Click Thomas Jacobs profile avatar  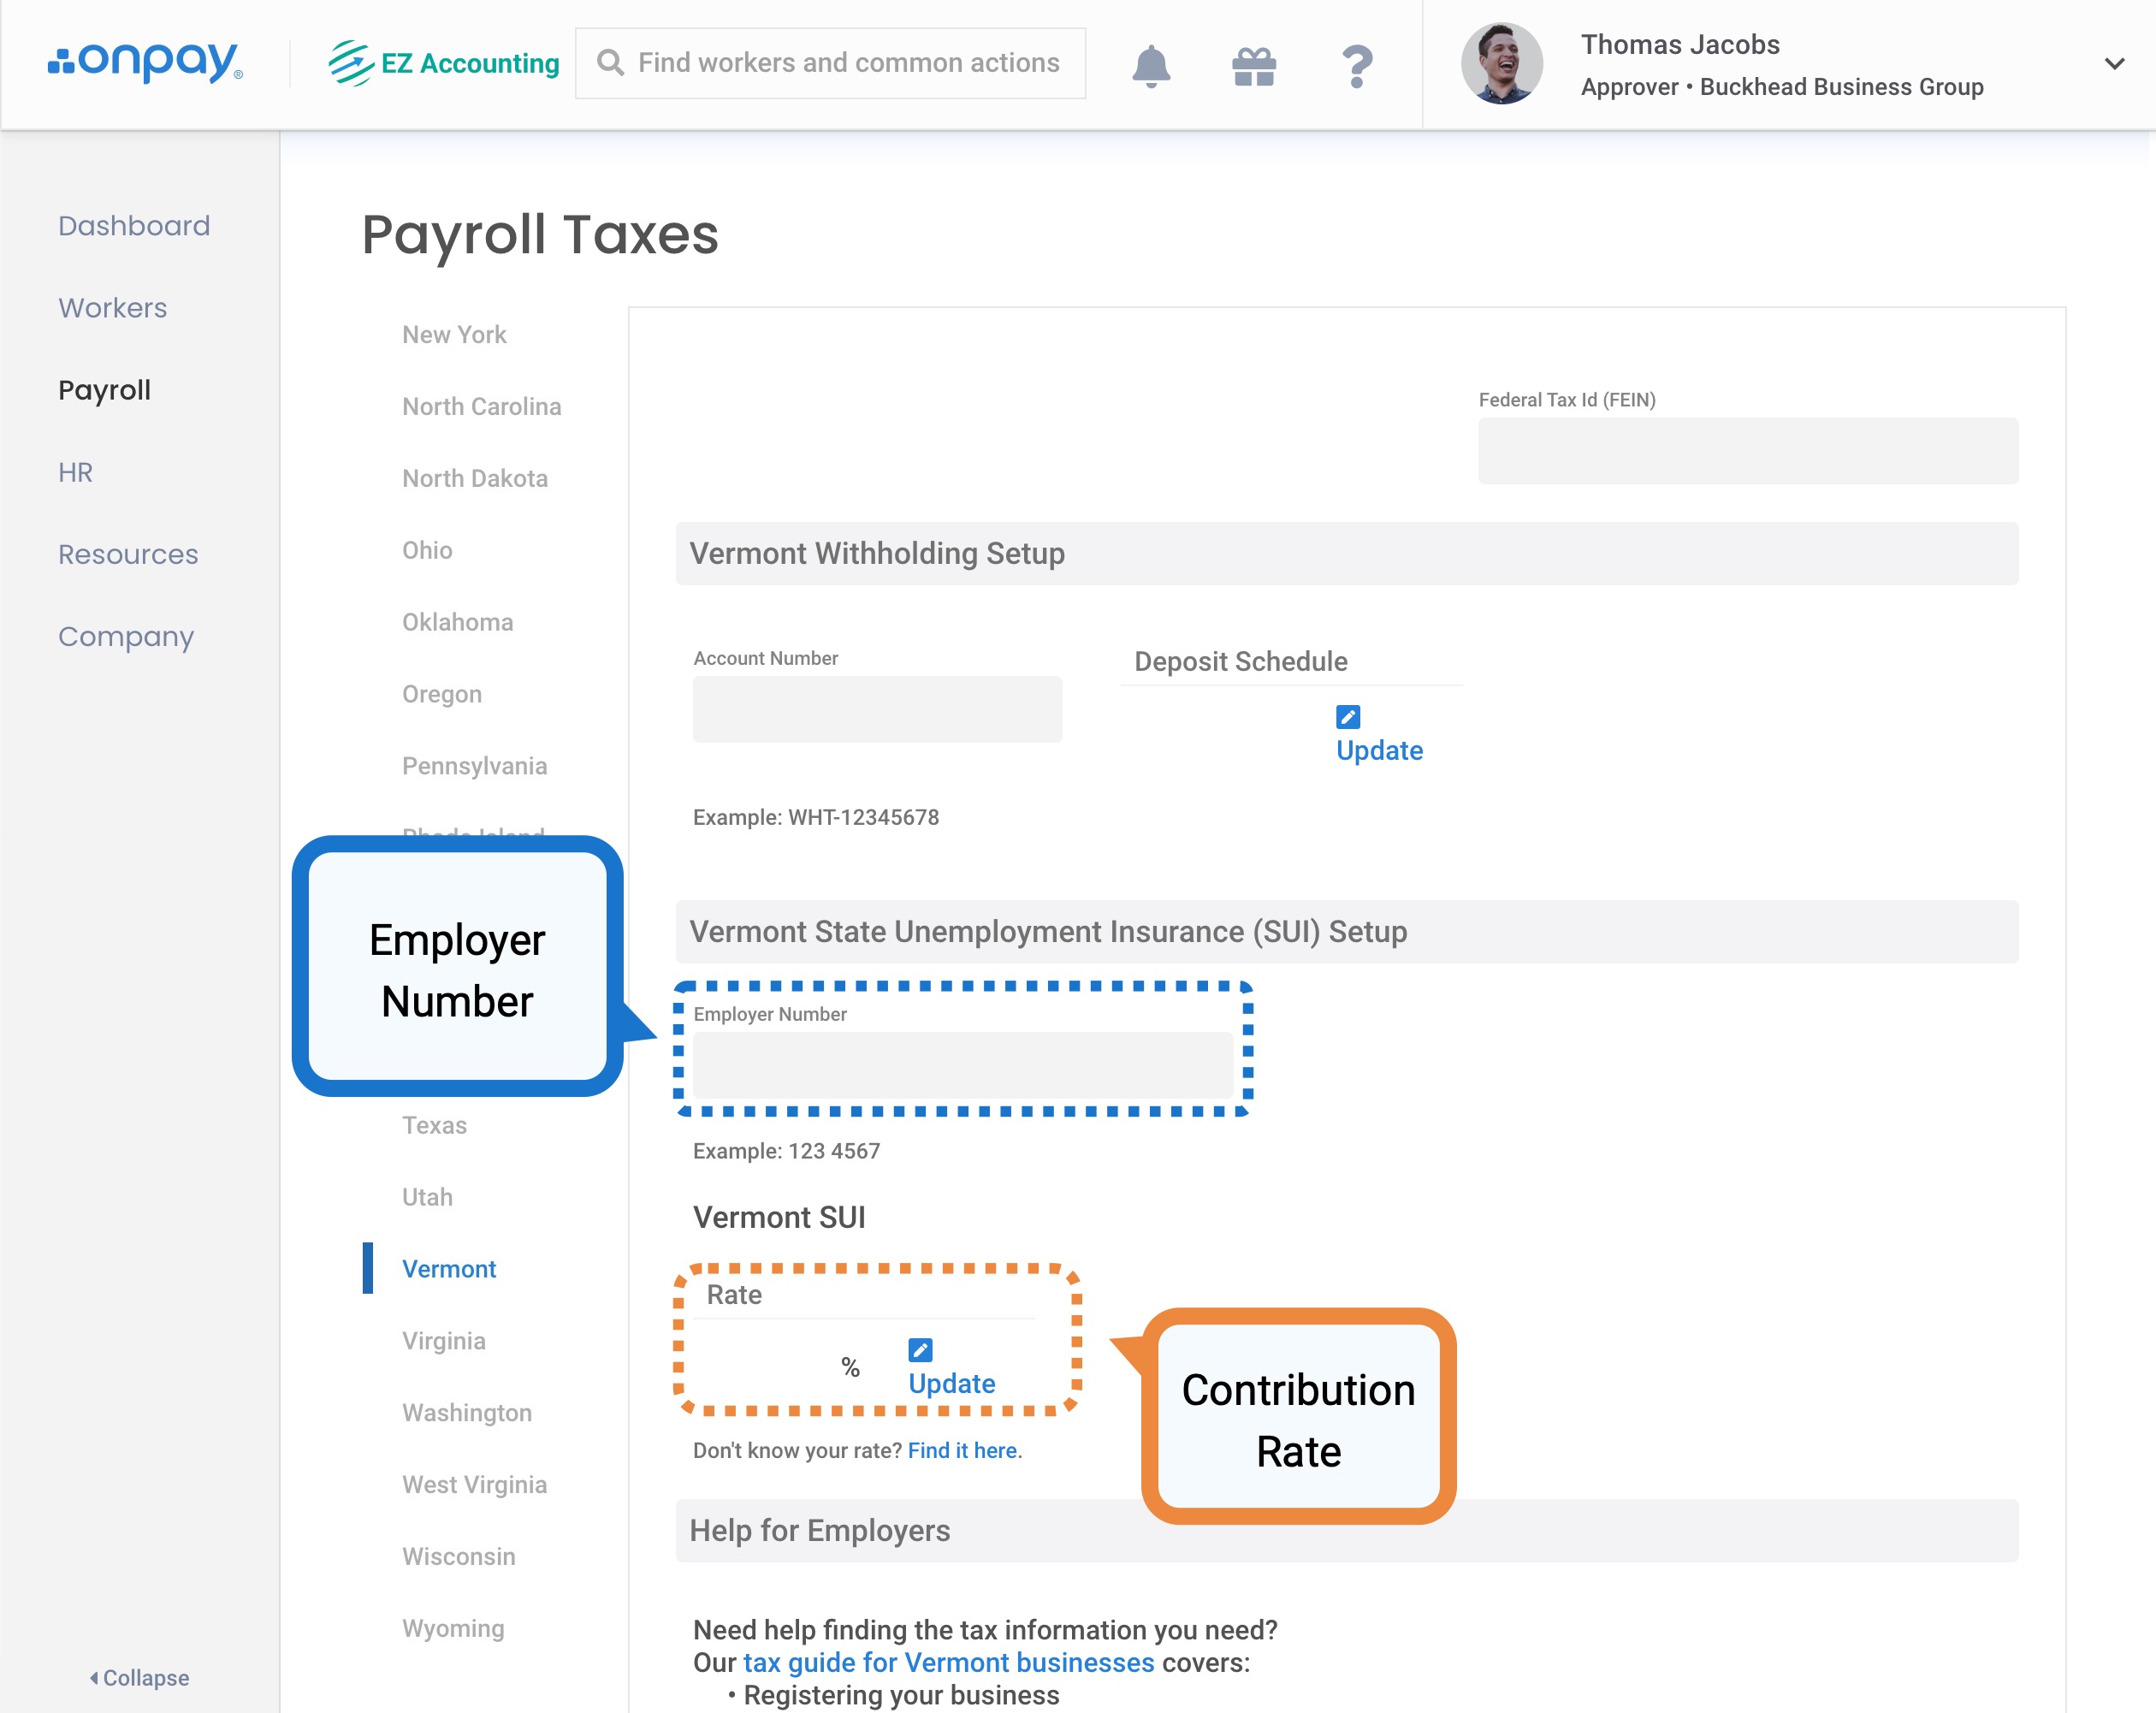1501,64
